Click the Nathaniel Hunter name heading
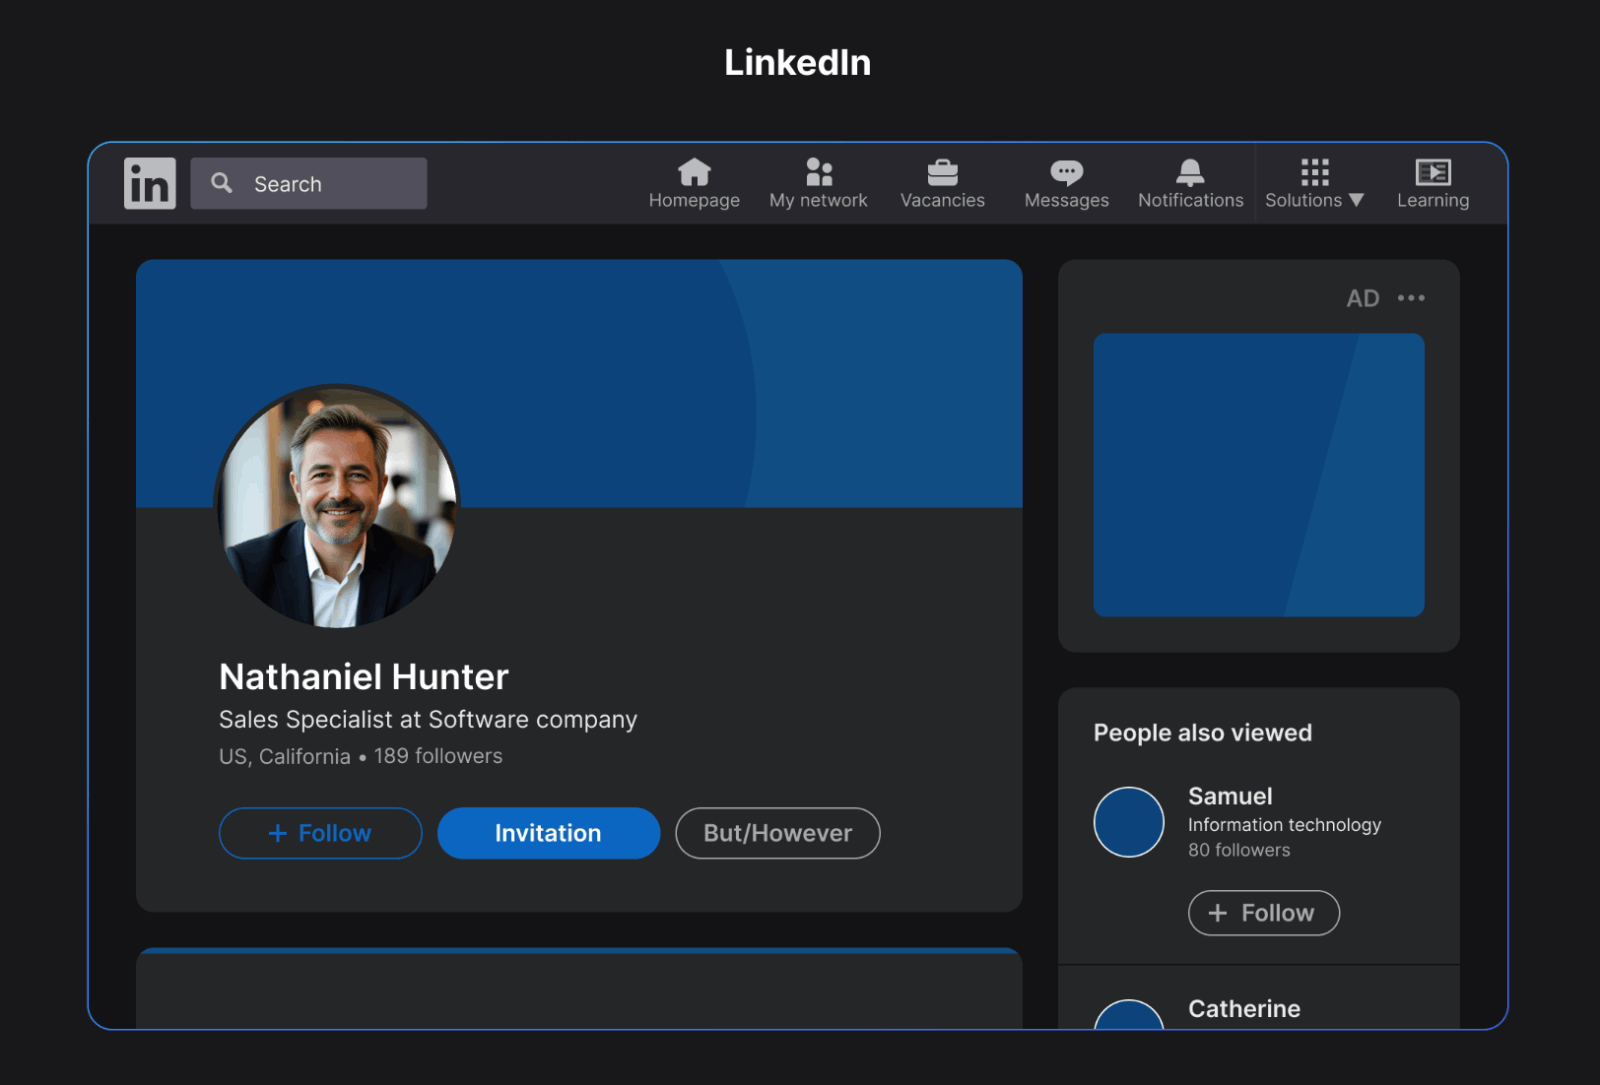1600x1085 pixels. pyautogui.click(x=363, y=677)
